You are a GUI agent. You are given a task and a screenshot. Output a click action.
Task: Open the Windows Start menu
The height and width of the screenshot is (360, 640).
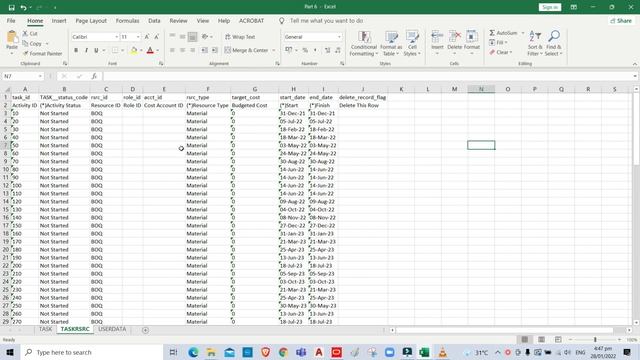(x=10, y=352)
